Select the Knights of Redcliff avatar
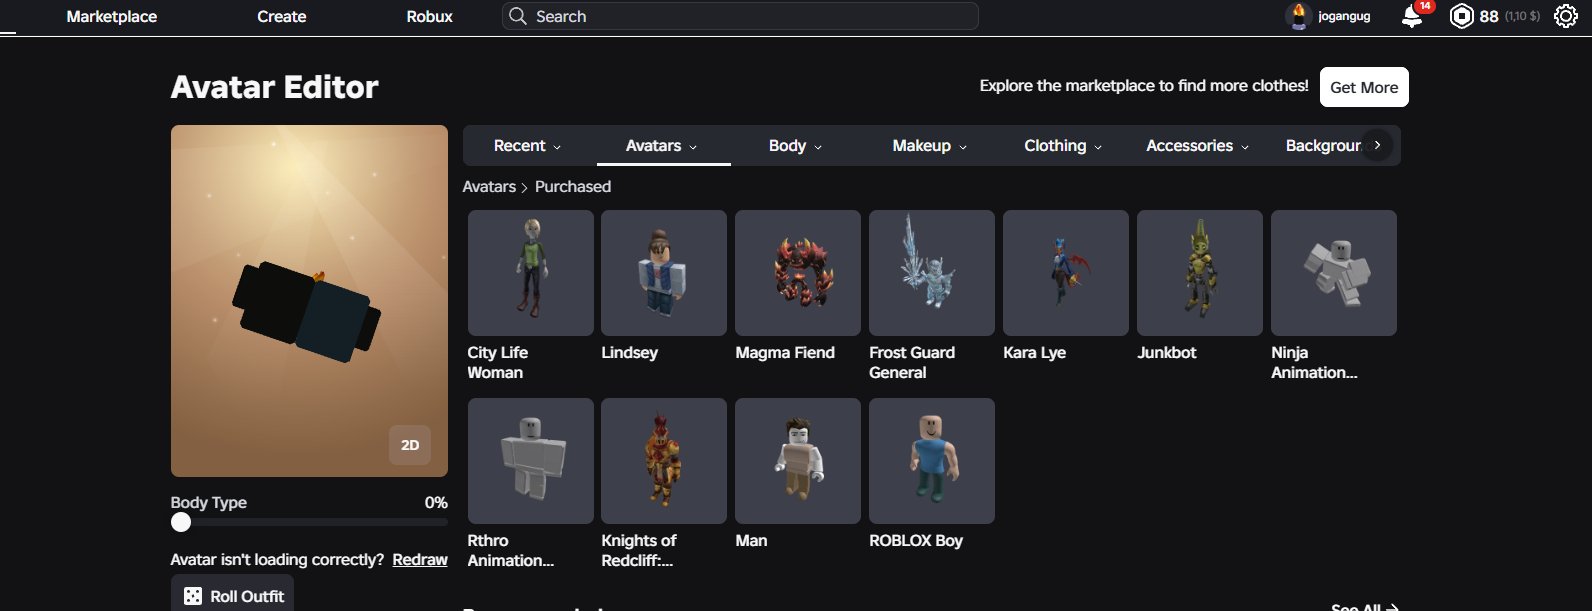The height and width of the screenshot is (611, 1592). (x=664, y=461)
